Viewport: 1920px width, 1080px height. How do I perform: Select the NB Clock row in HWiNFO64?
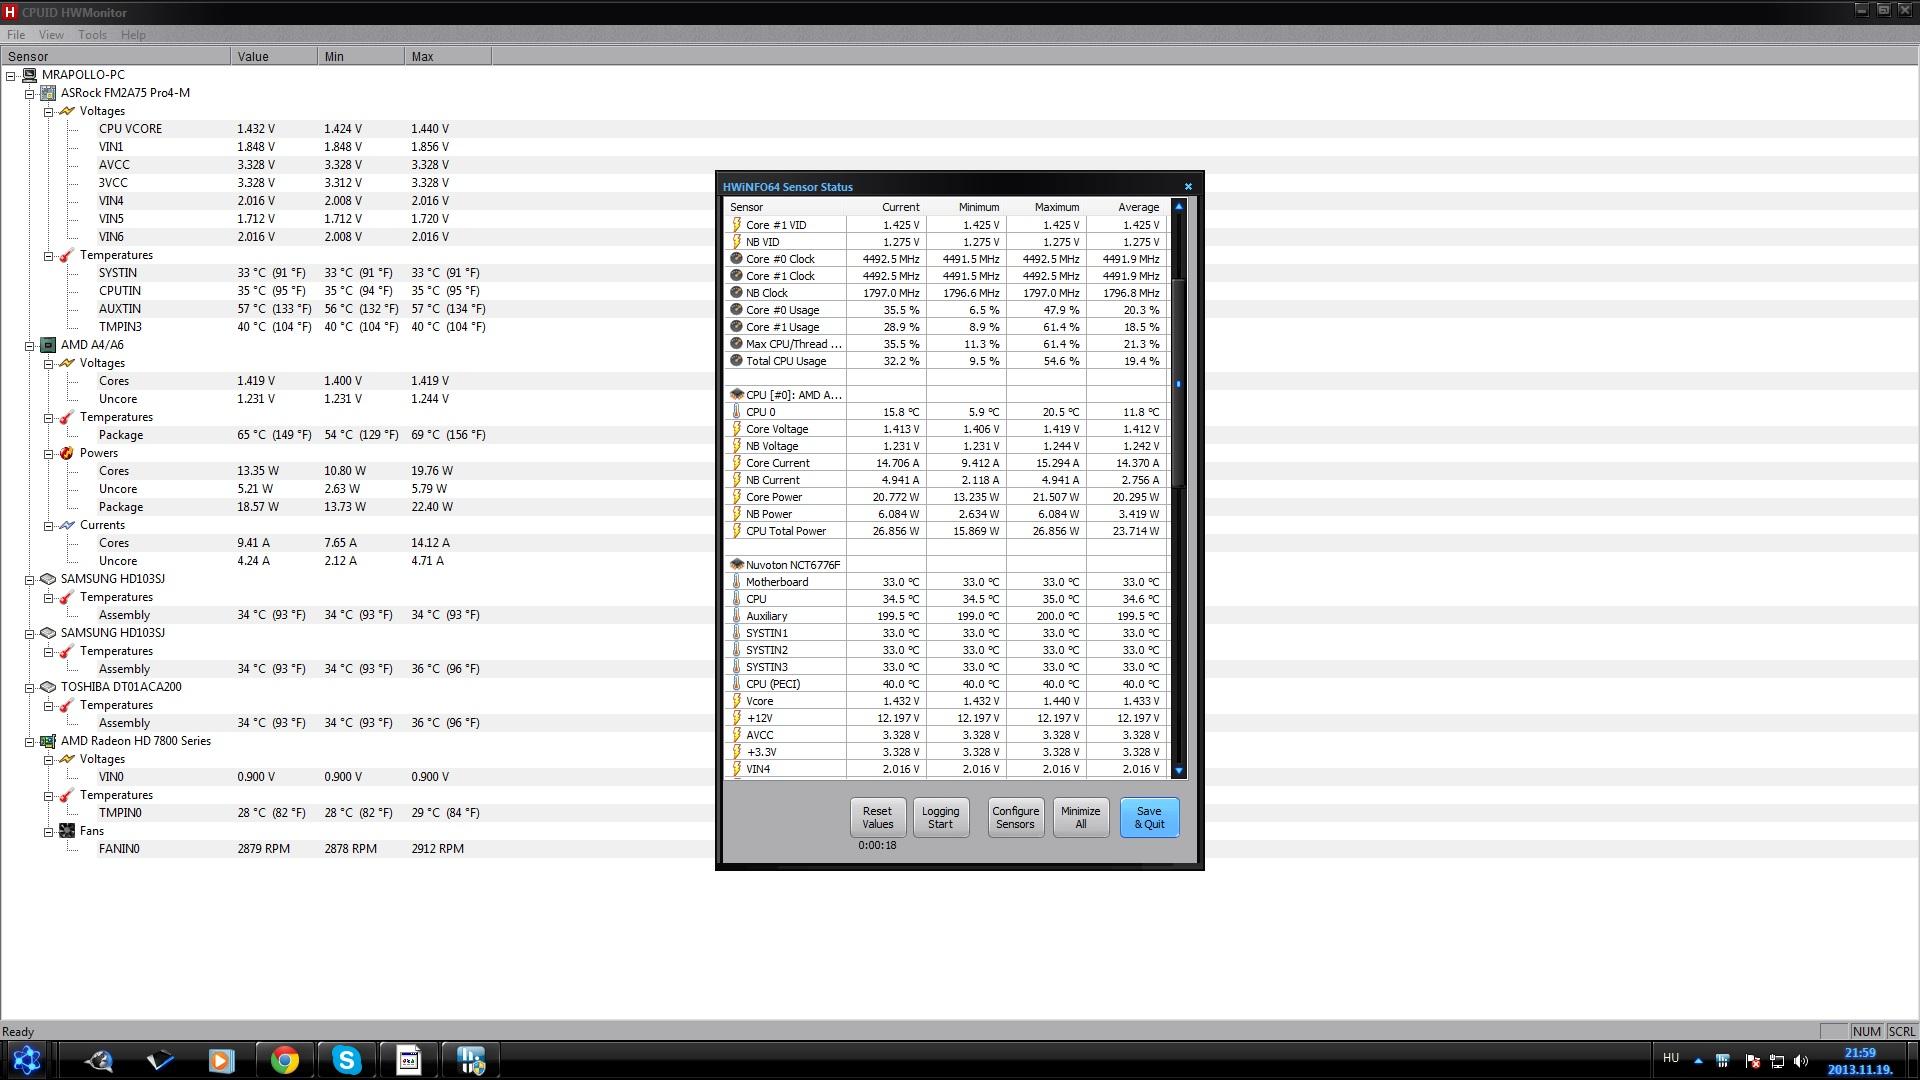[946, 293]
